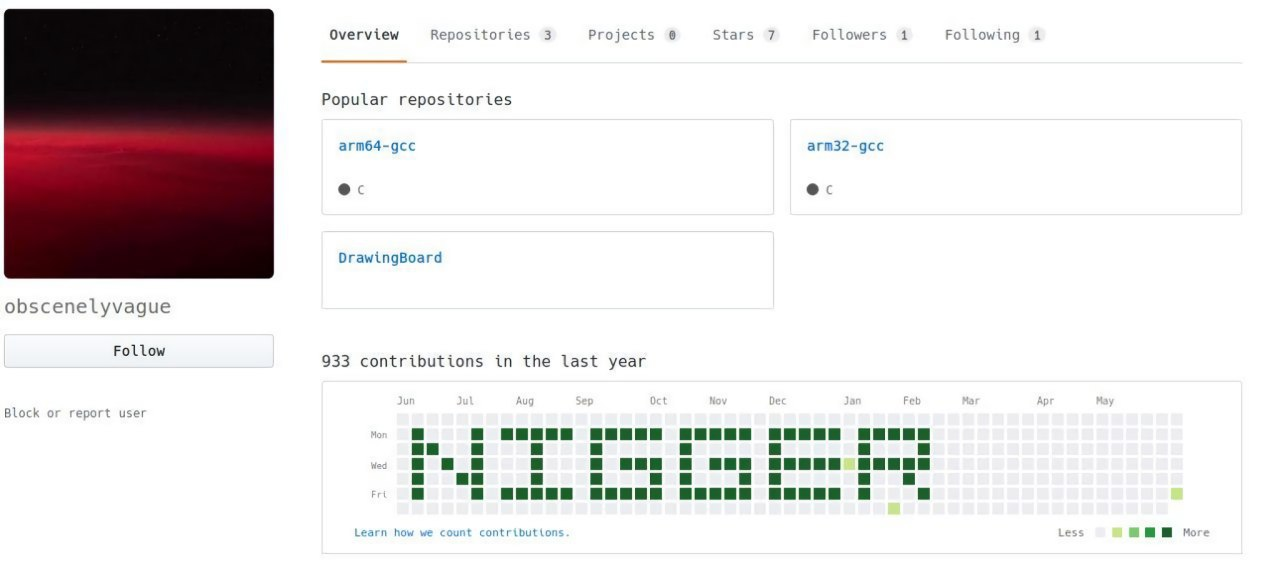The height and width of the screenshot is (577, 1280).
Task: Click the C language dot on arm32-gcc
Action: tap(813, 189)
